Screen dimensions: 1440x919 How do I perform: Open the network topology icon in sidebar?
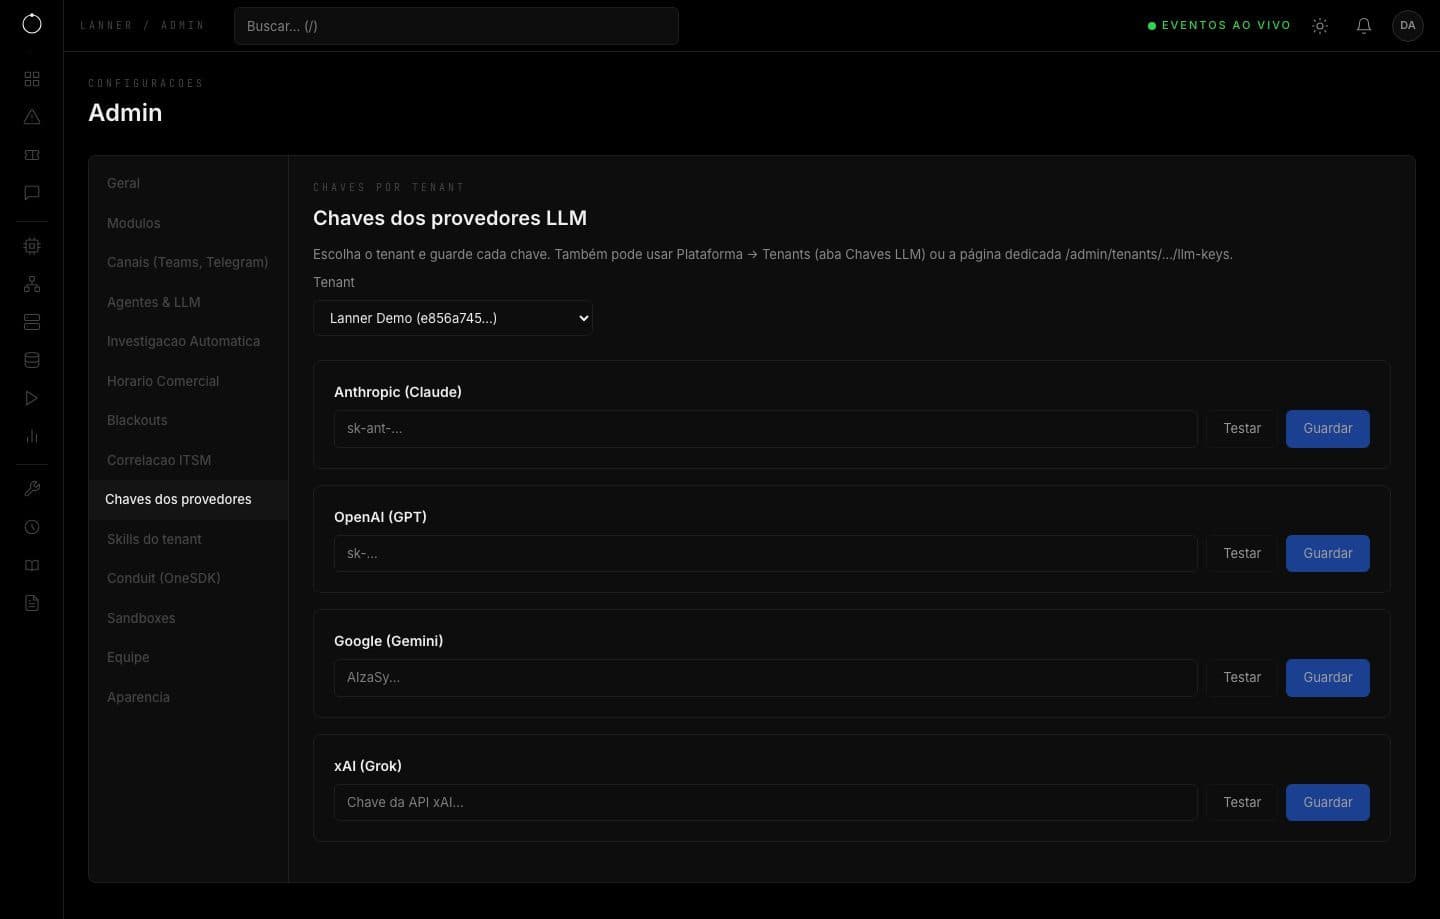(32, 284)
